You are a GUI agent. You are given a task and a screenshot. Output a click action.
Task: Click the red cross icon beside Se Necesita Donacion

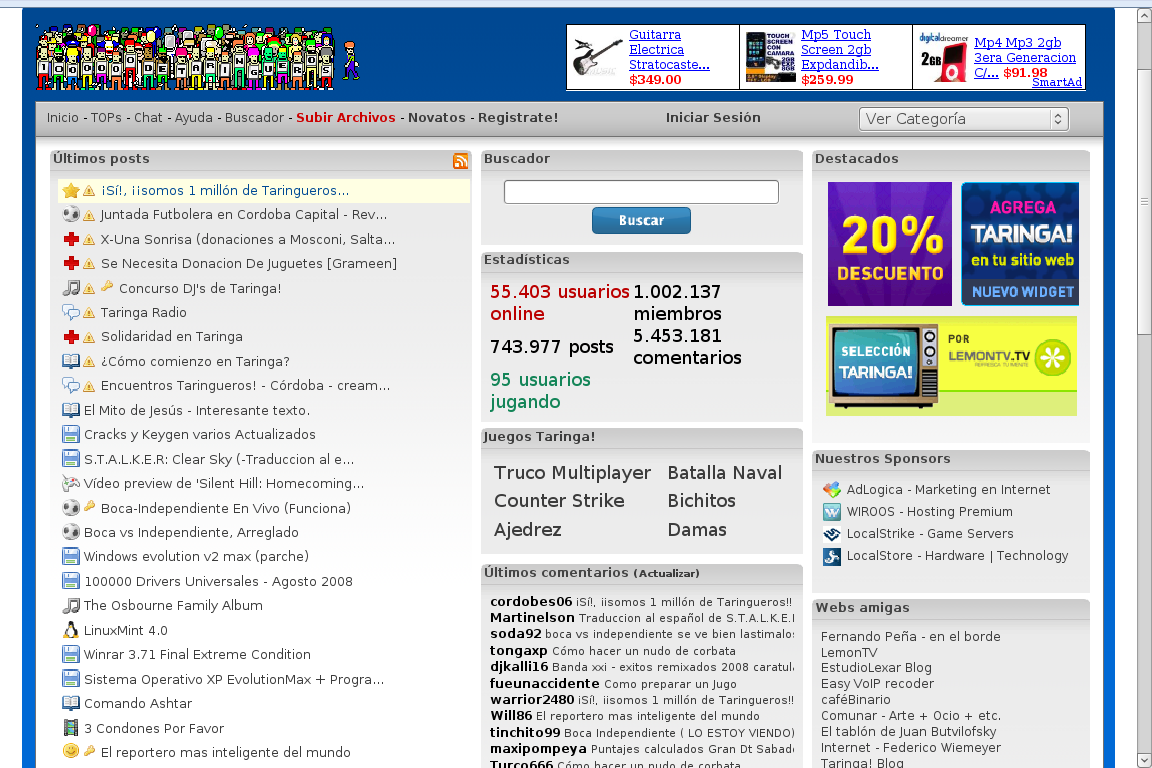point(71,263)
